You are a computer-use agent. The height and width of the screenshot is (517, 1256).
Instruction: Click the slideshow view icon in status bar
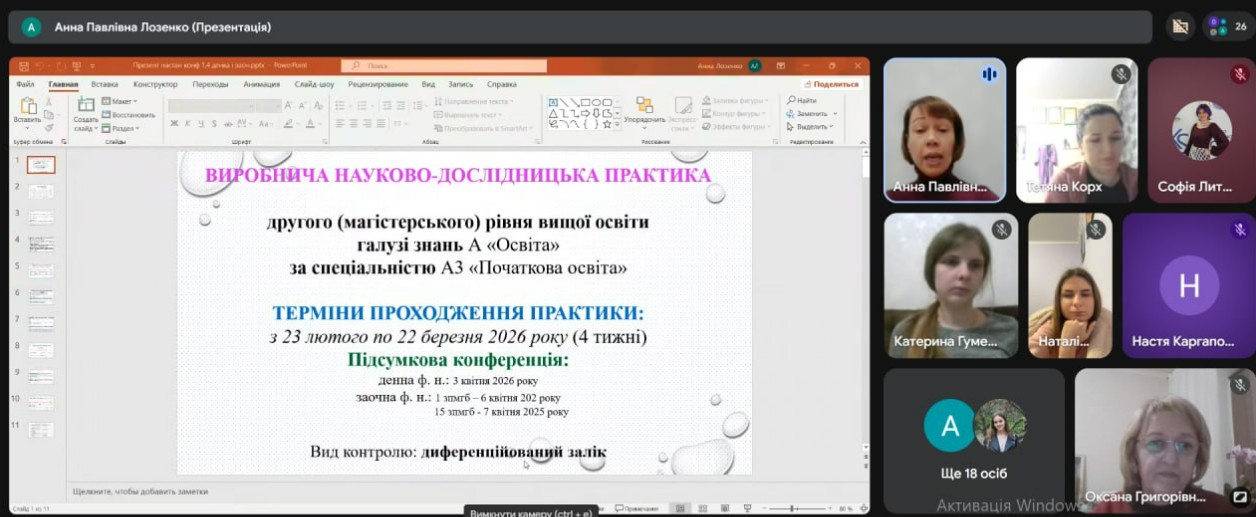(747, 508)
